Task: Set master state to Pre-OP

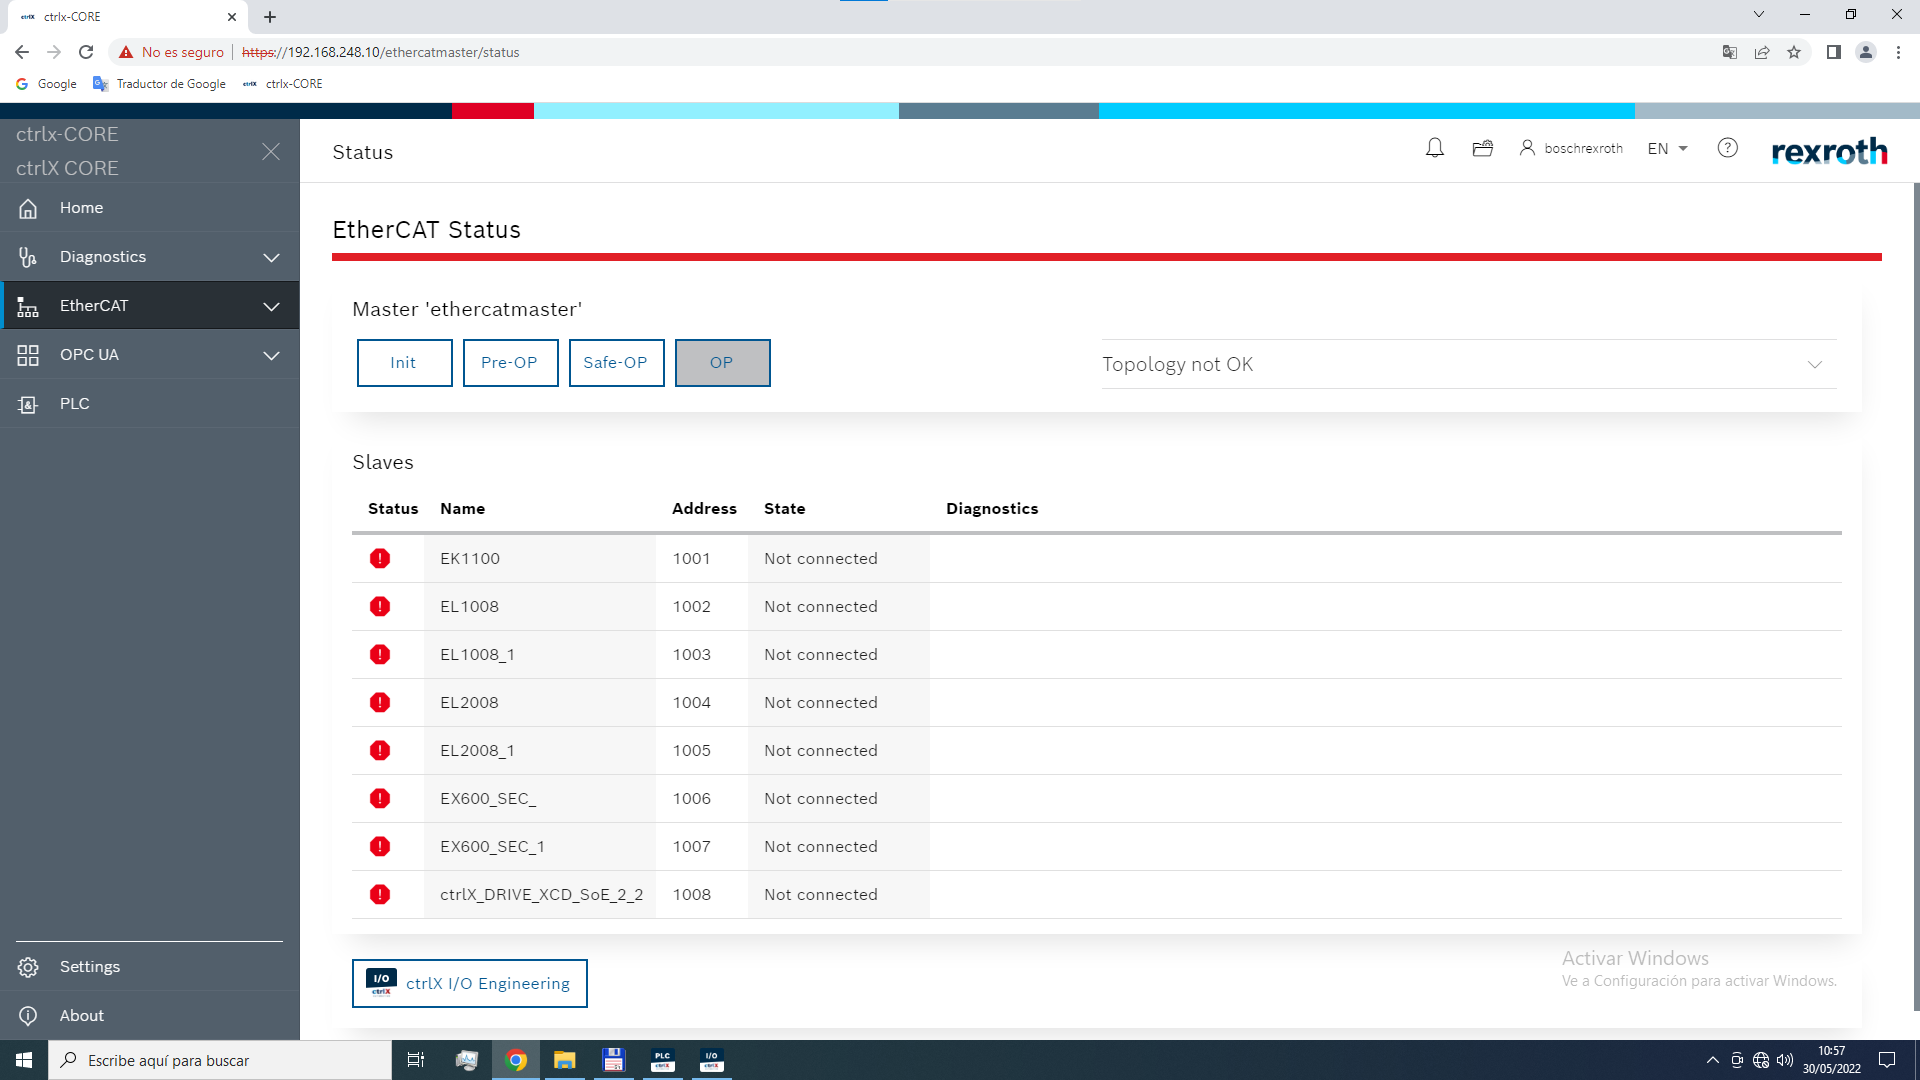Action: click(x=510, y=363)
